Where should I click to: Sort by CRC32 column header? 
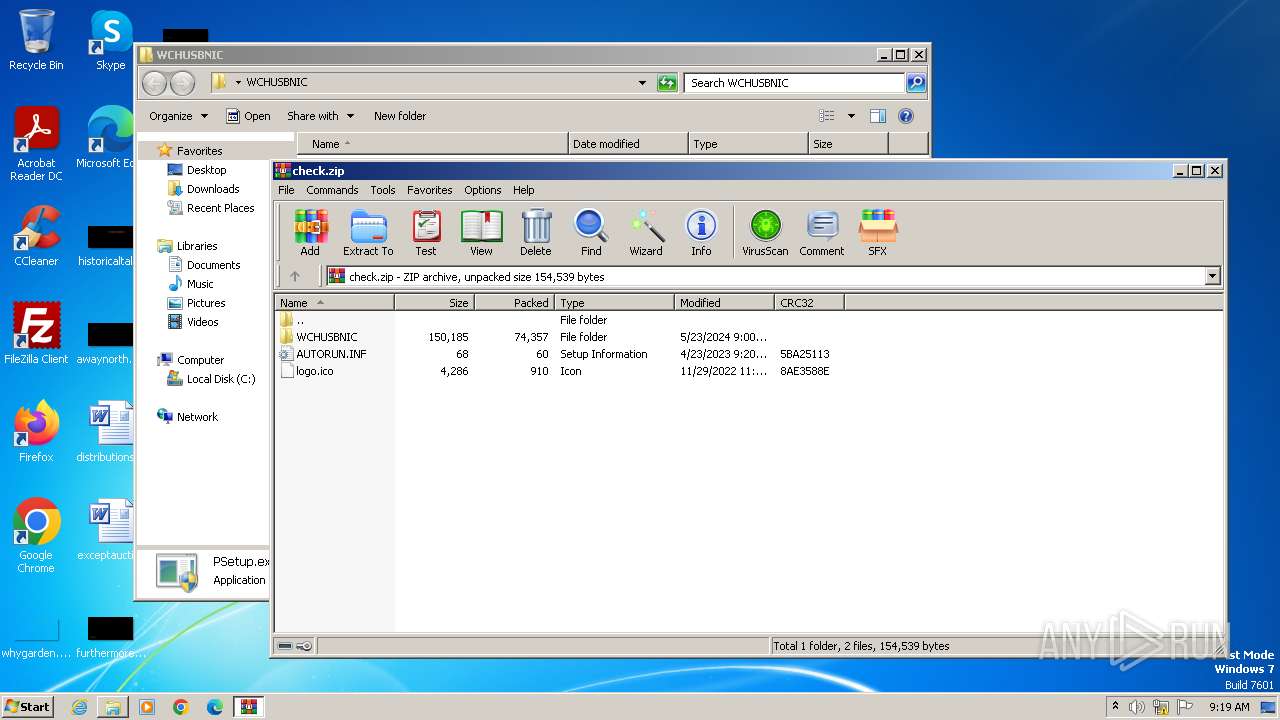coord(810,302)
